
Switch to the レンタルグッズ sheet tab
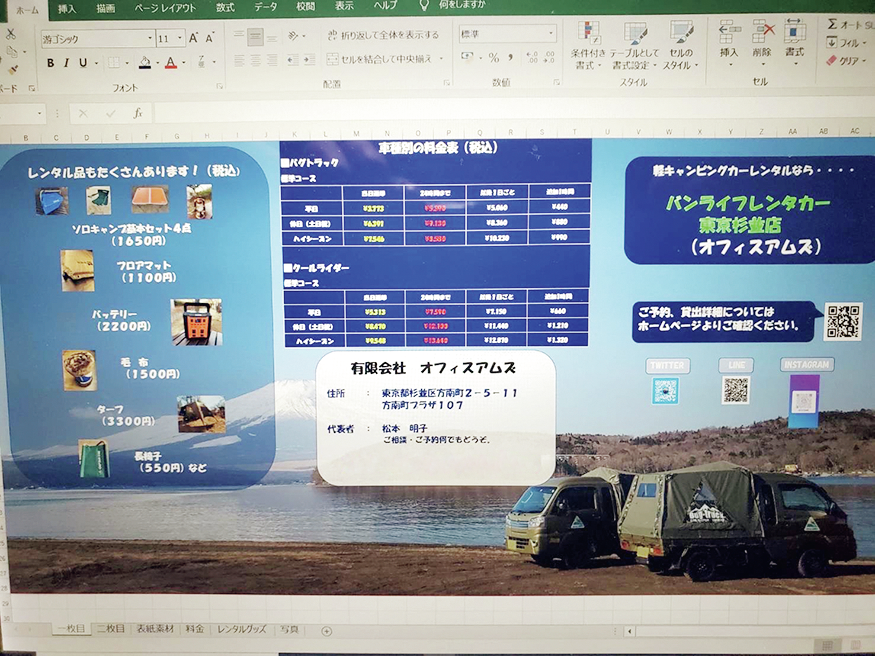click(x=242, y=629)
